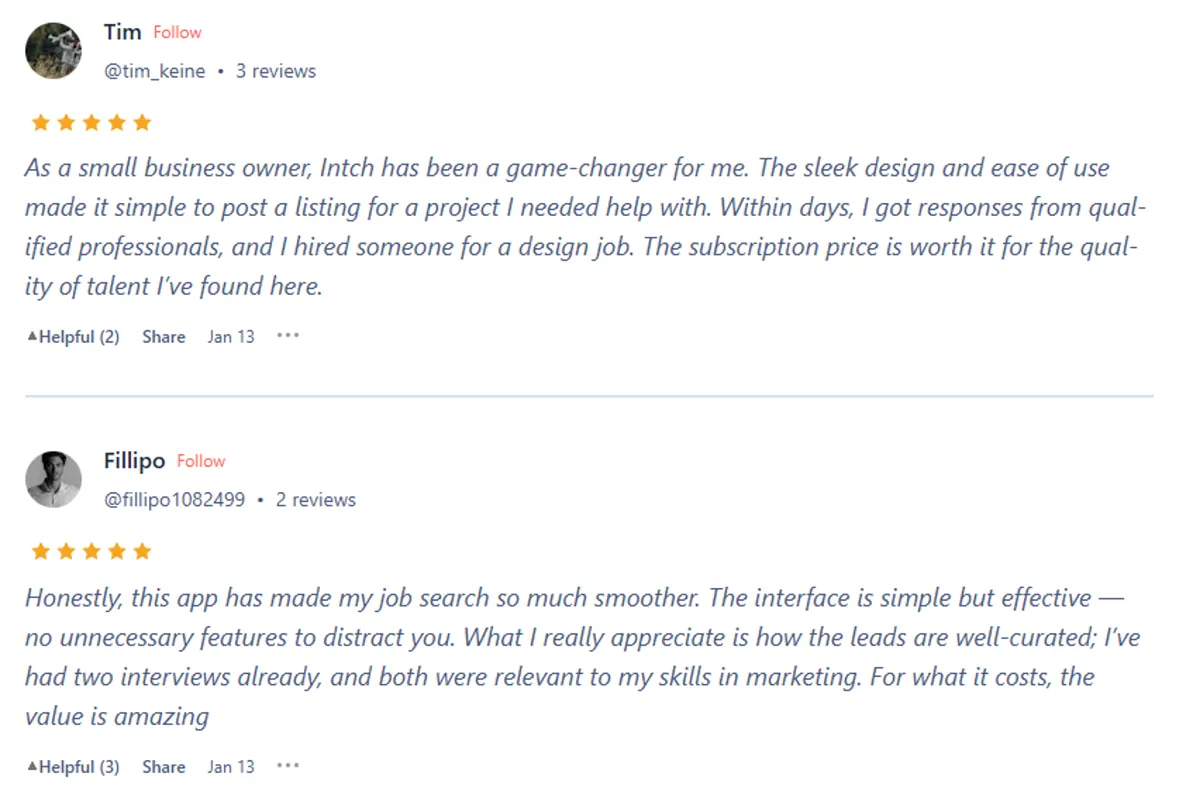Open Tim's profile name link
This screenshot has height=798, width=1182.
click(122, 32)
